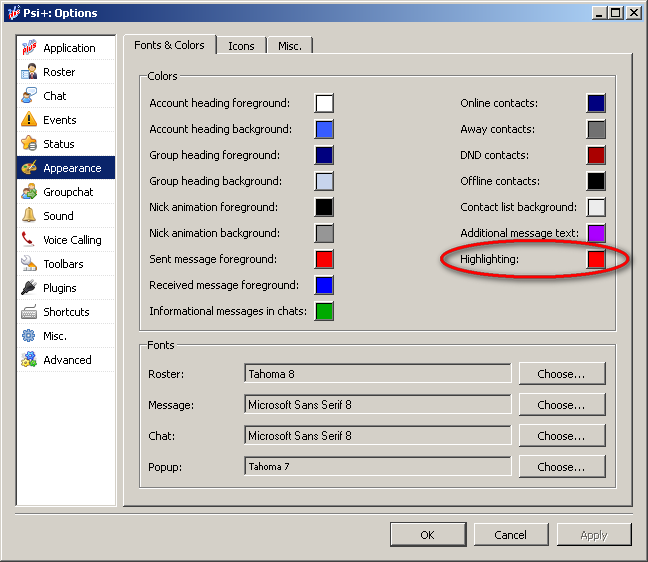The image size is (648, 562).
Task: Switch to the Icons tab
Action: [x=241, y=46]
